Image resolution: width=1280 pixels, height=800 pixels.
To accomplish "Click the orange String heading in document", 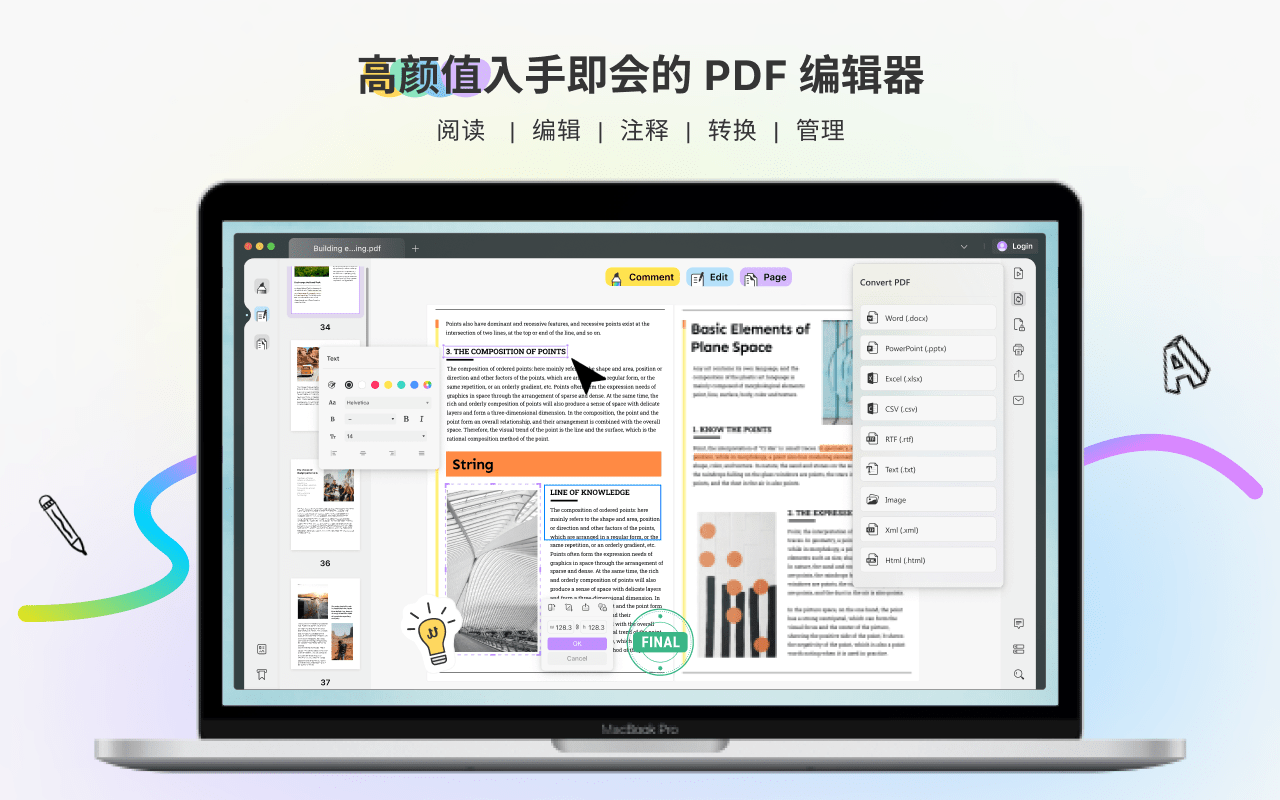I will 553,464.
